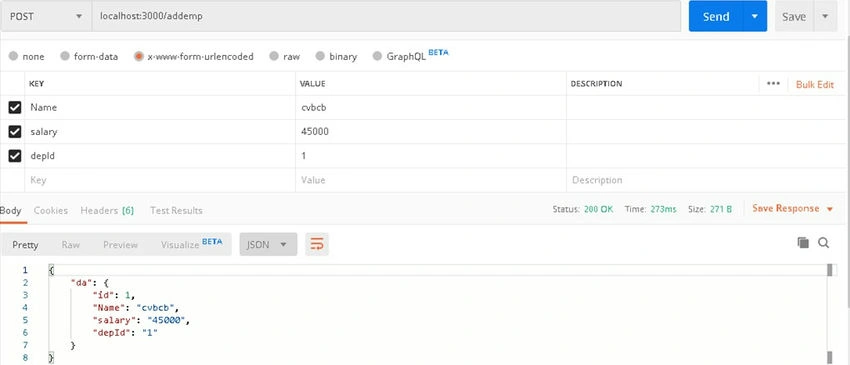The width and height of the screenshot is (850, 365).
Task: Expand Save button dropdown arrow
Action: pyautogui.click(x=825, y=16)
